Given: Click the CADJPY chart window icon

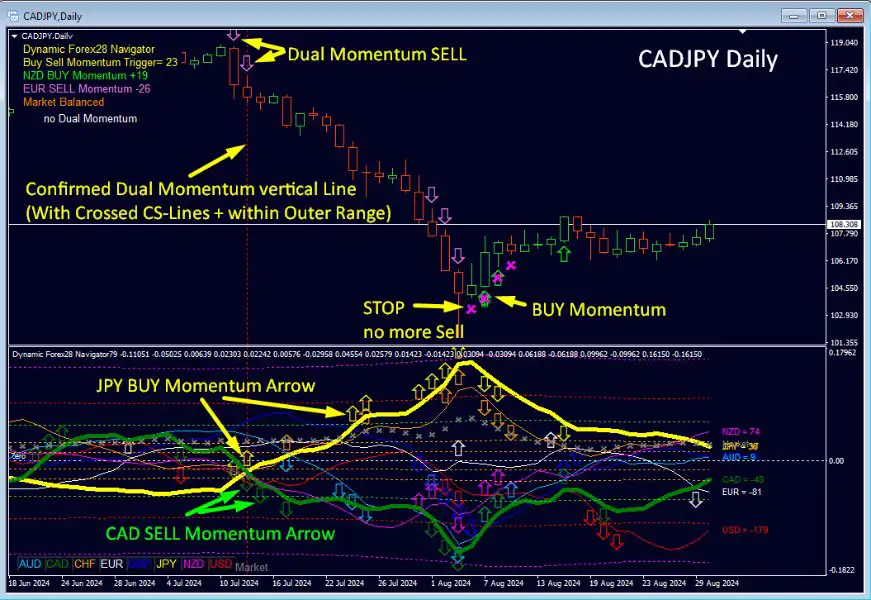Looking at the screenshot, I should [x=13, y=16].
